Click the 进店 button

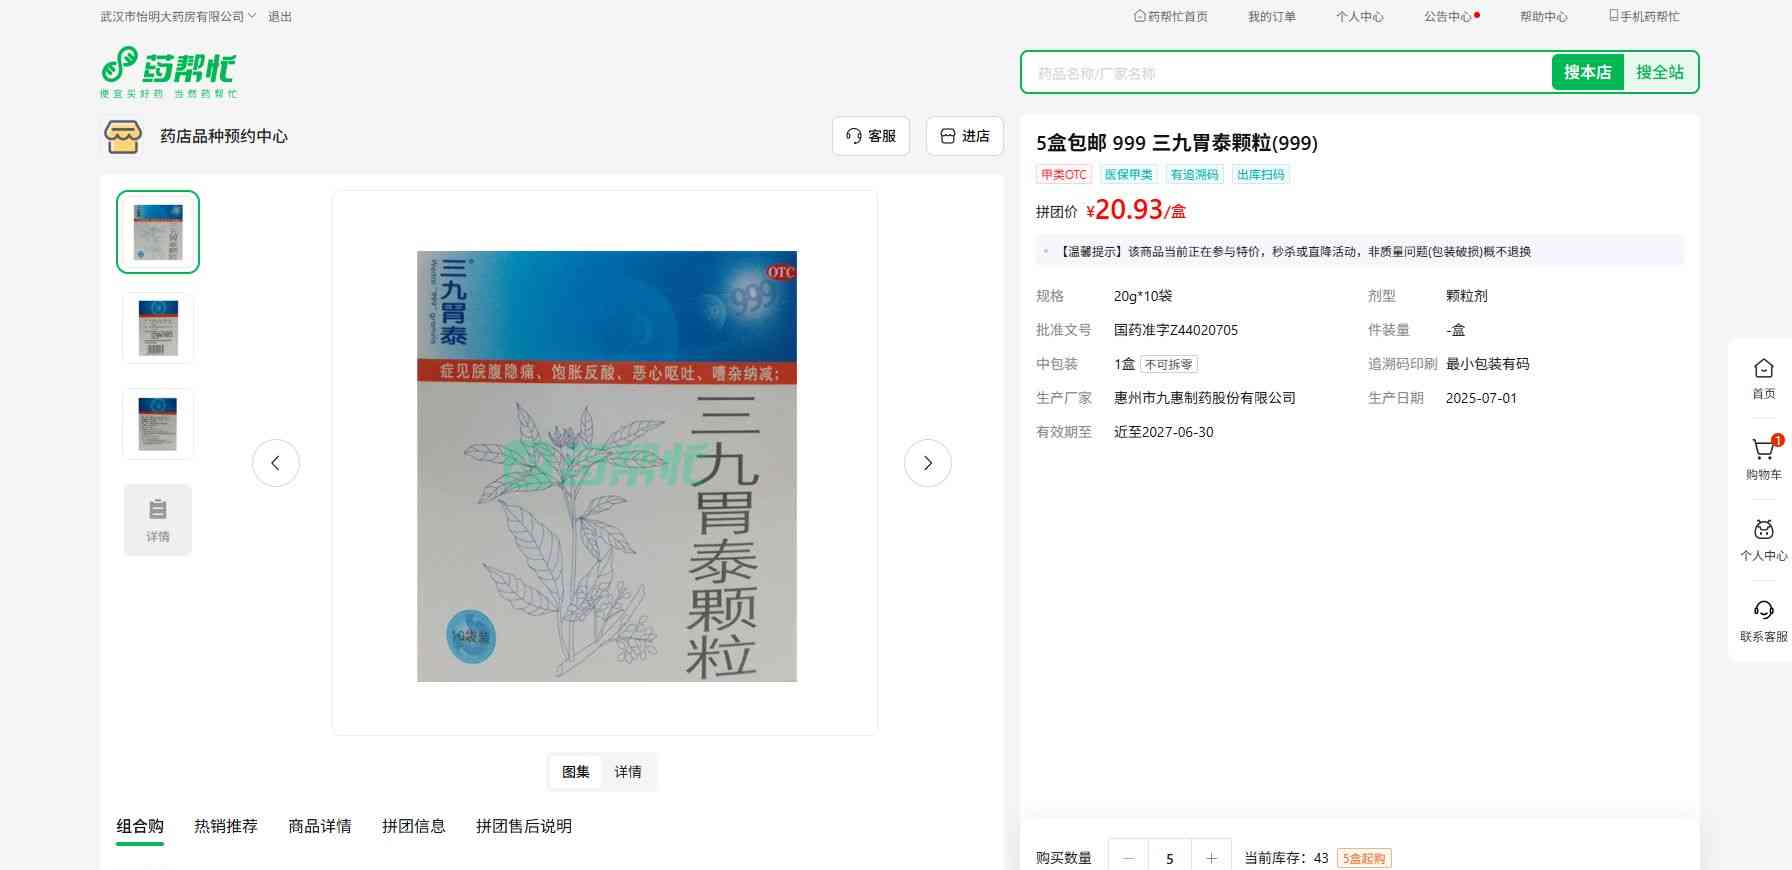coord(965,136)
